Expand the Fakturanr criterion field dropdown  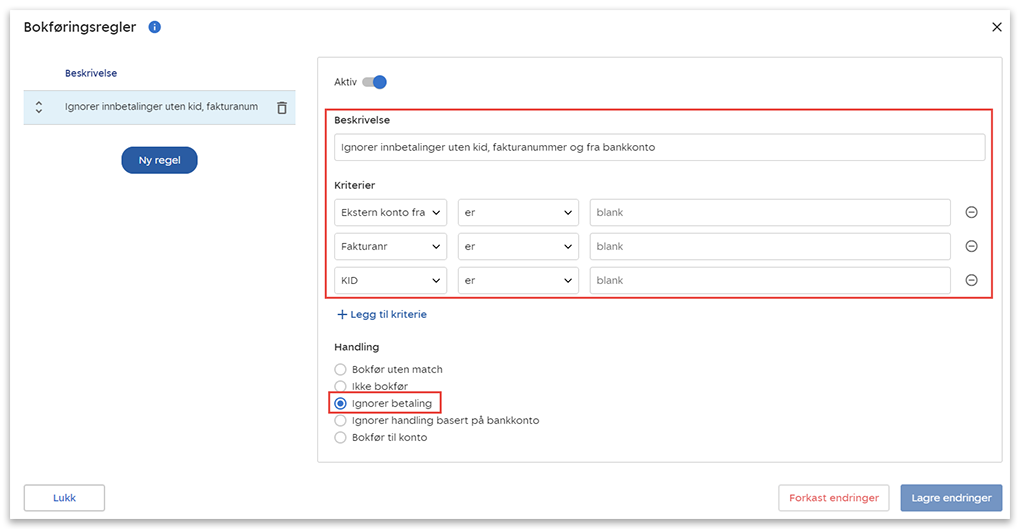tap(391, 247)
